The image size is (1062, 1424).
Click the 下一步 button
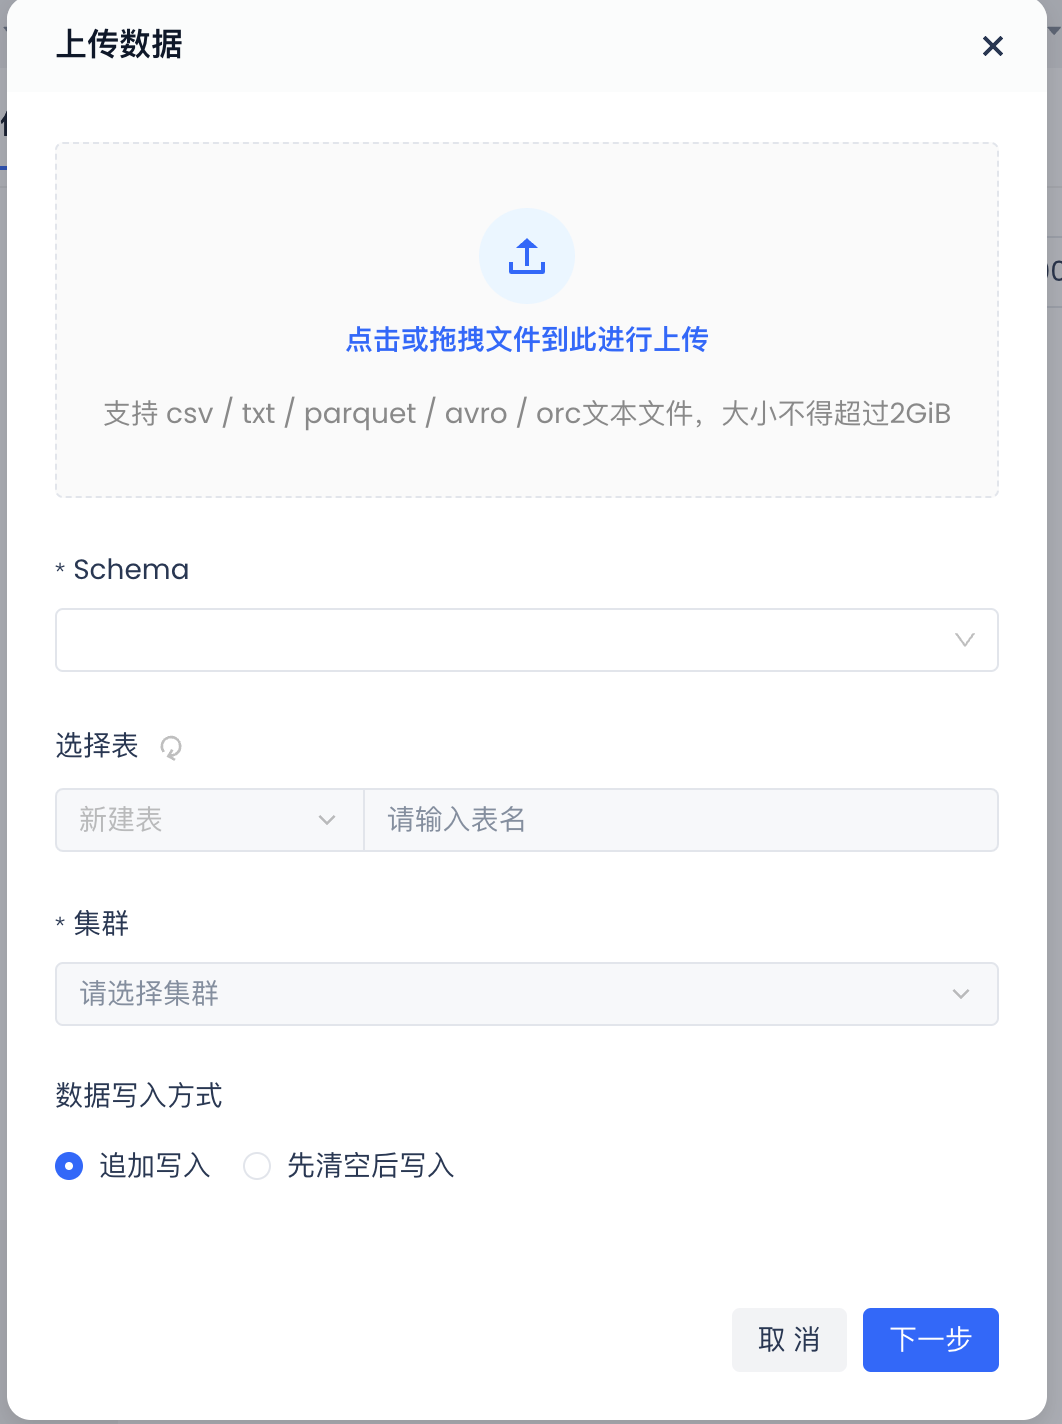coord(930,1340)
